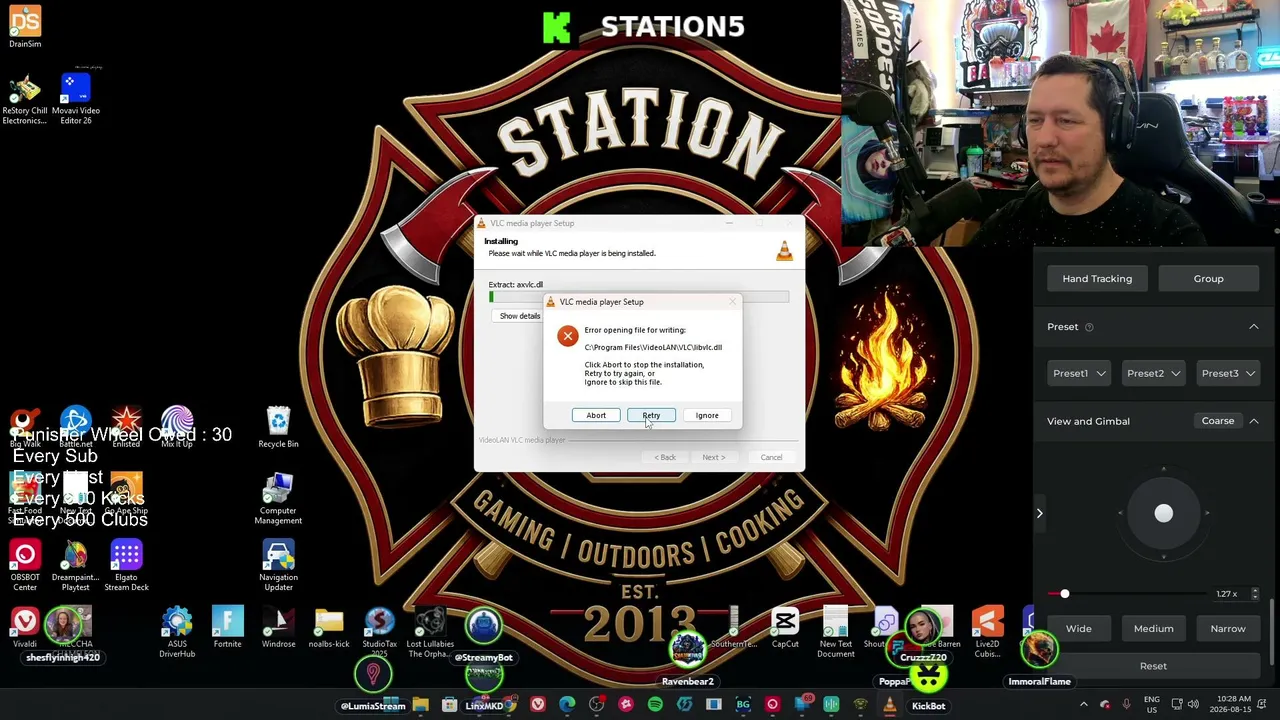Open Microsoft Edge from the taskbar
Screen dimensions: 1280x720
567,705
